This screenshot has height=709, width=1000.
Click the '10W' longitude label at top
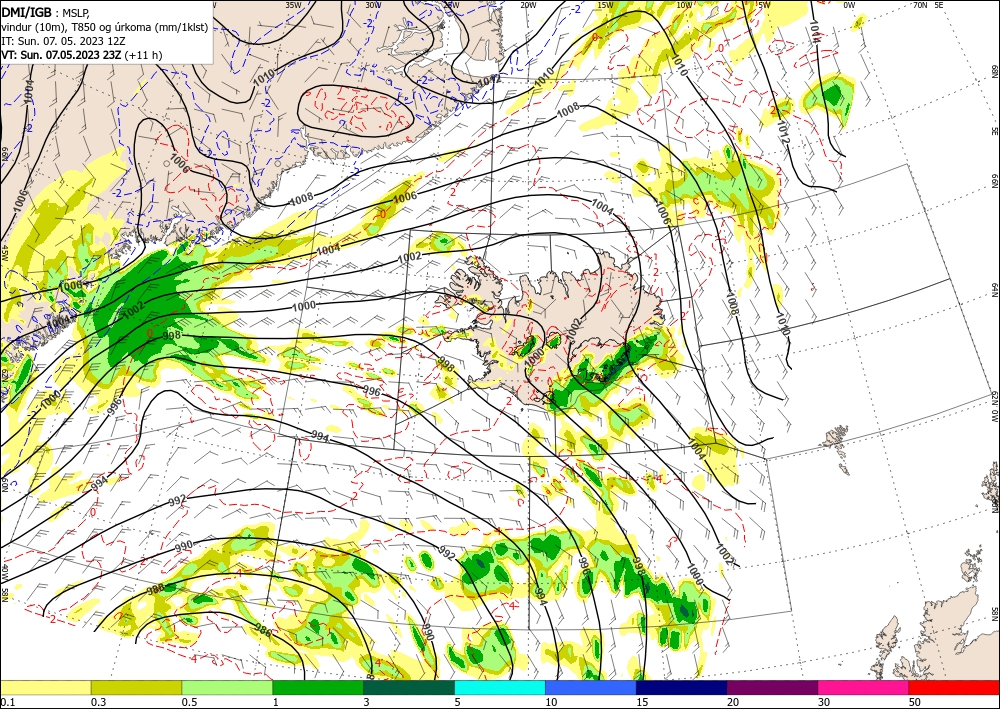pos(684,4)
